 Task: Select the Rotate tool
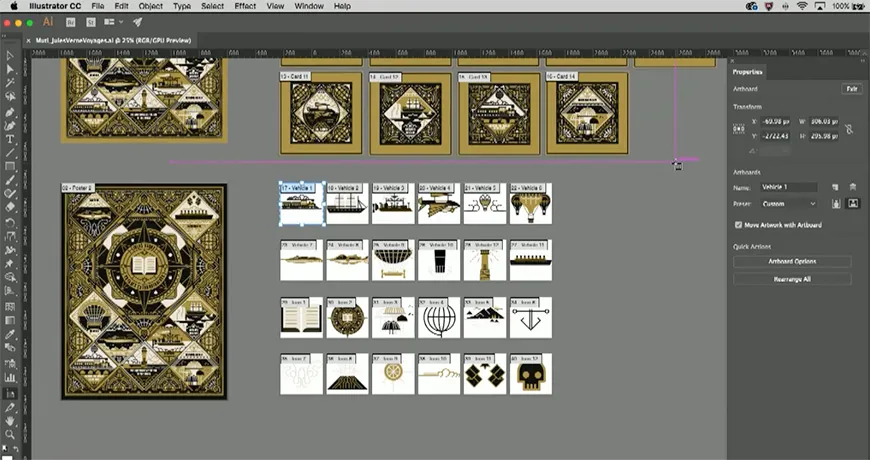click(x=10, y=222)
